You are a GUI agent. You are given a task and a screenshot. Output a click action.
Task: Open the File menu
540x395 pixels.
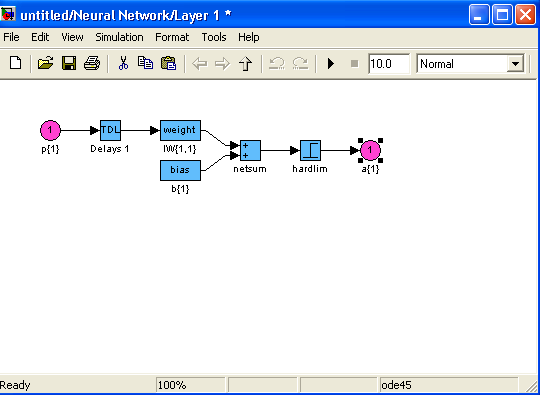[x=11, y=37]
